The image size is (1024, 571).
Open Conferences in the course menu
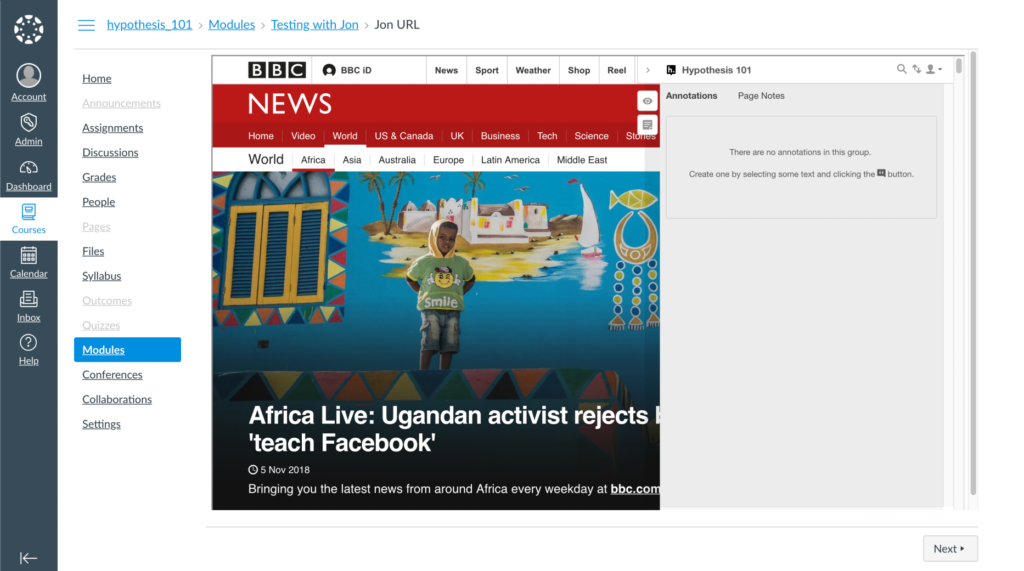click(112, 374)
